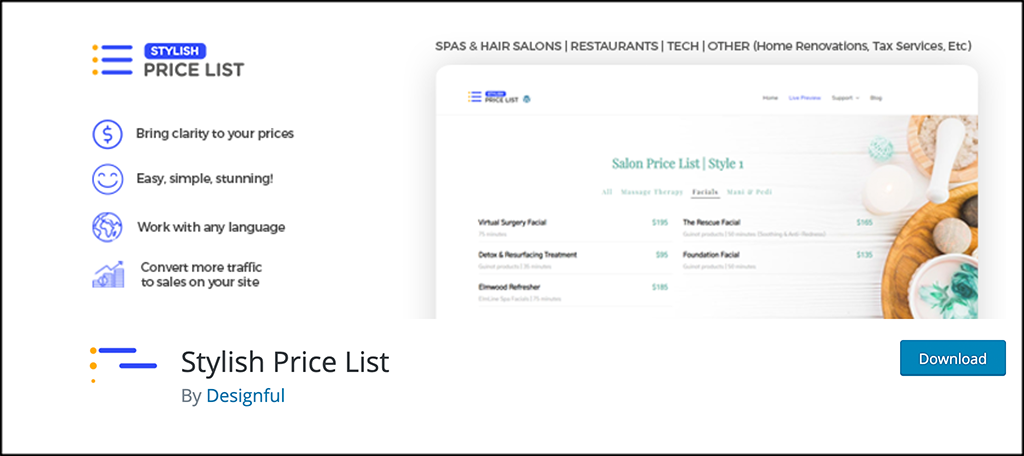Select the Live Preview menu item
This screenshot has height=456, width=1024.
tap(805, 98)
